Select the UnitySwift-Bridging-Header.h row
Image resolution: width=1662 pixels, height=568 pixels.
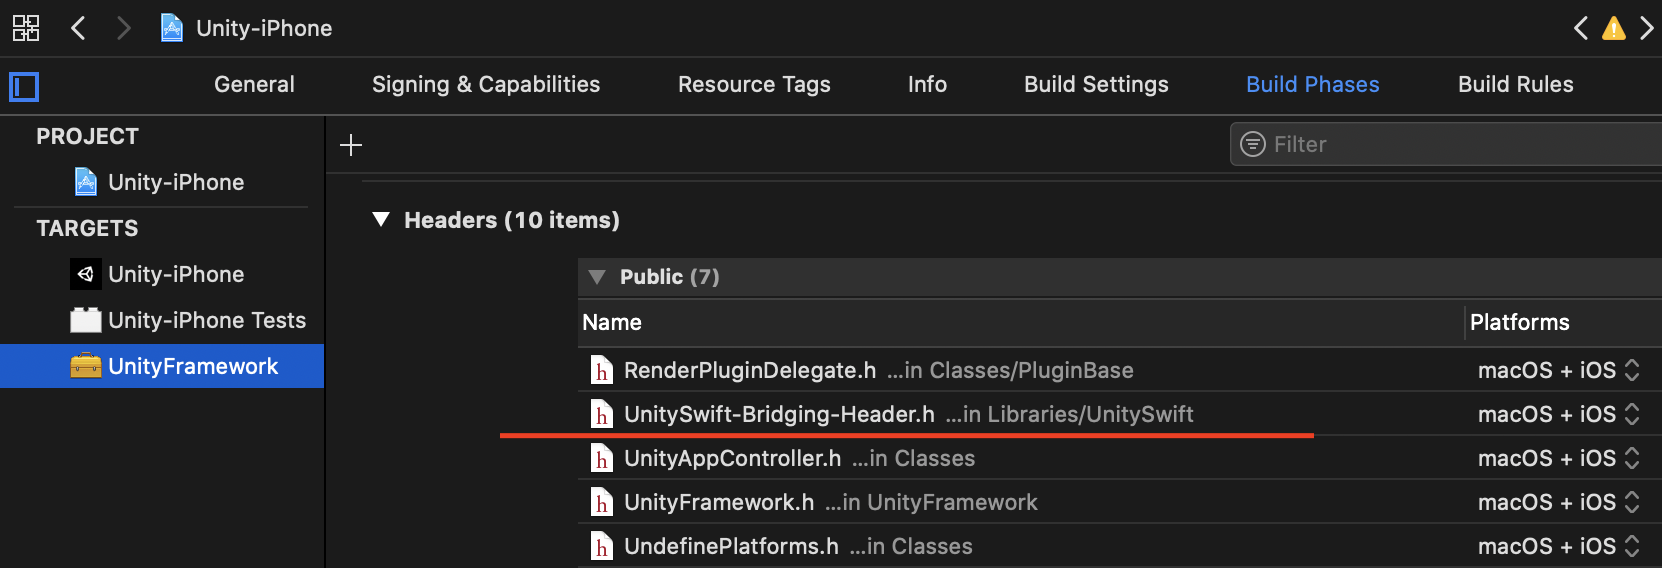pyautogui.click(x=1120, y=414)
